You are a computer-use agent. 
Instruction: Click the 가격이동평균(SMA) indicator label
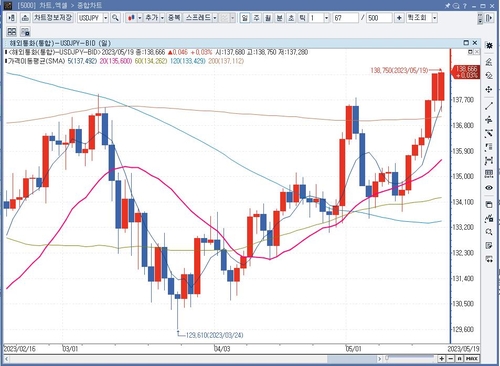coord(37,61)
